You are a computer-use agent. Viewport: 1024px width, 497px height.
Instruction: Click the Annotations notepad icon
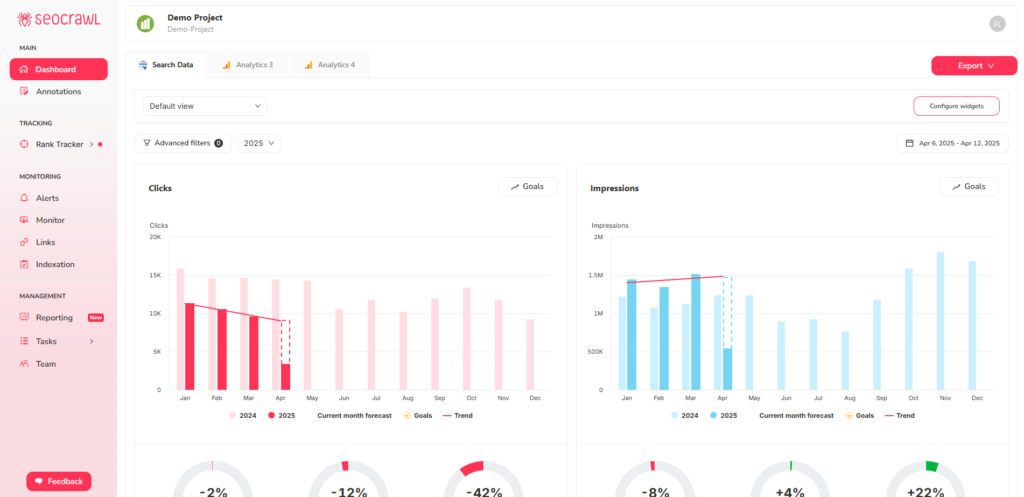click(24, 91)
